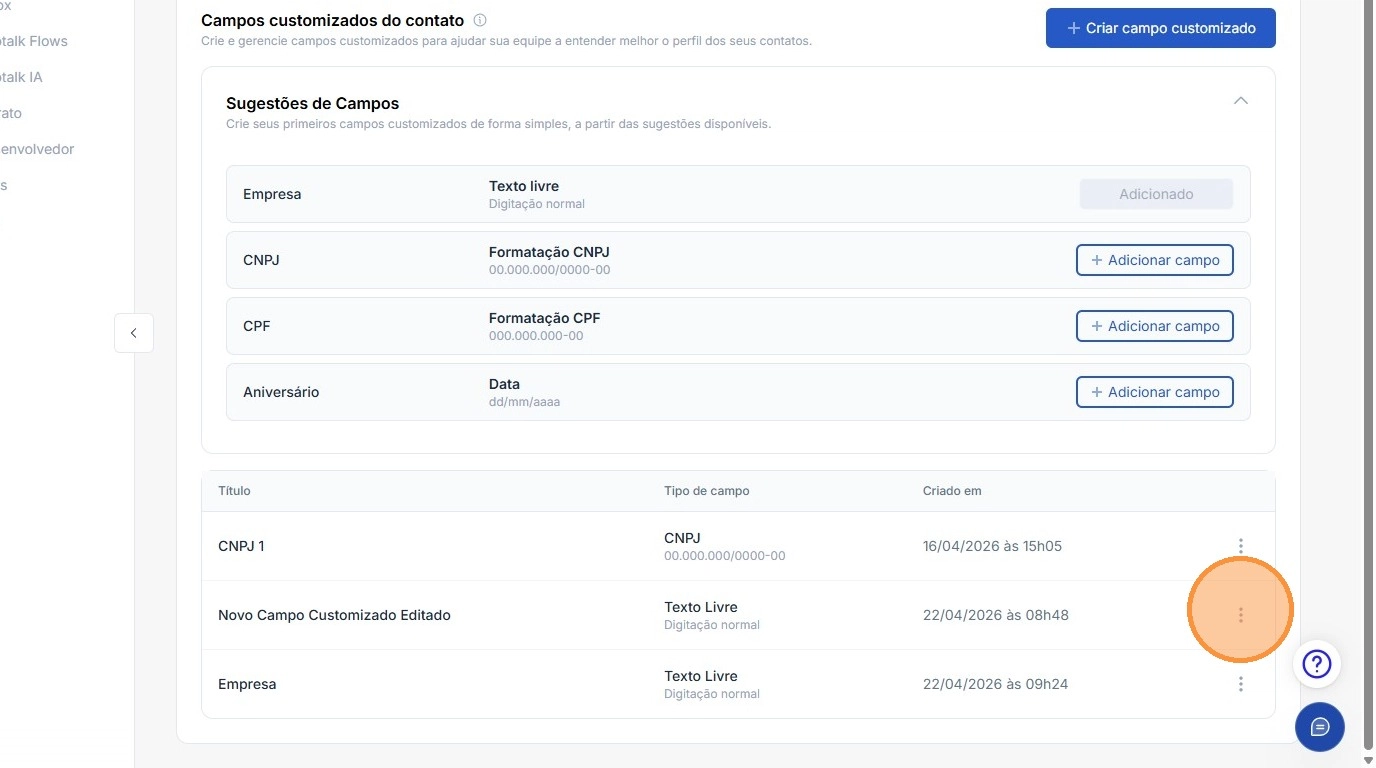Click the Título column header
The width and height of the screenshot is (1376, 768).
tap(234, 491)
